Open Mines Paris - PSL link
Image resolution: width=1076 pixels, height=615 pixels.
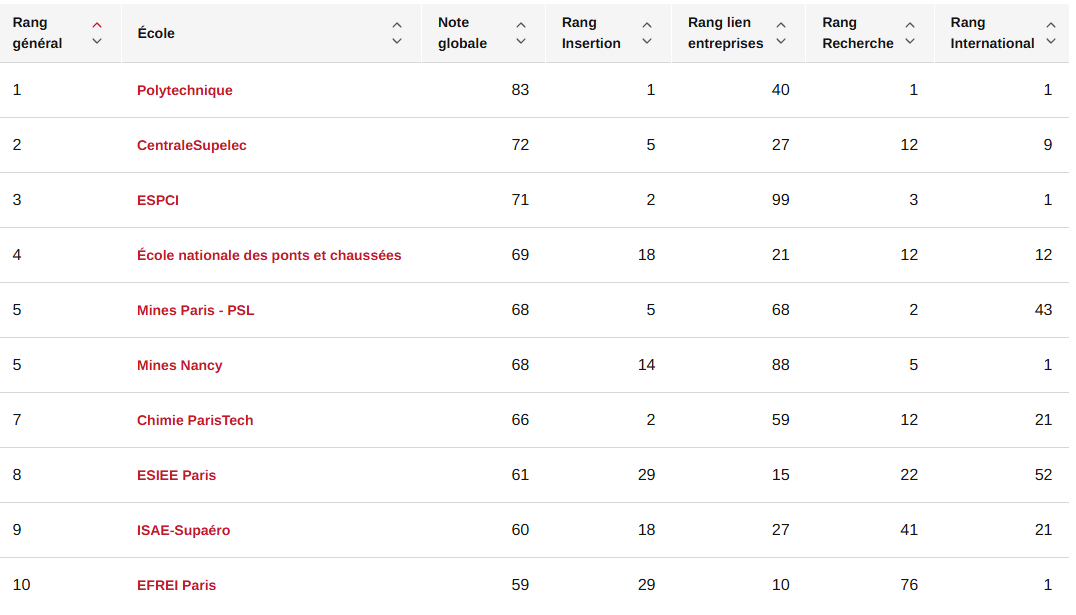(195, 310)
